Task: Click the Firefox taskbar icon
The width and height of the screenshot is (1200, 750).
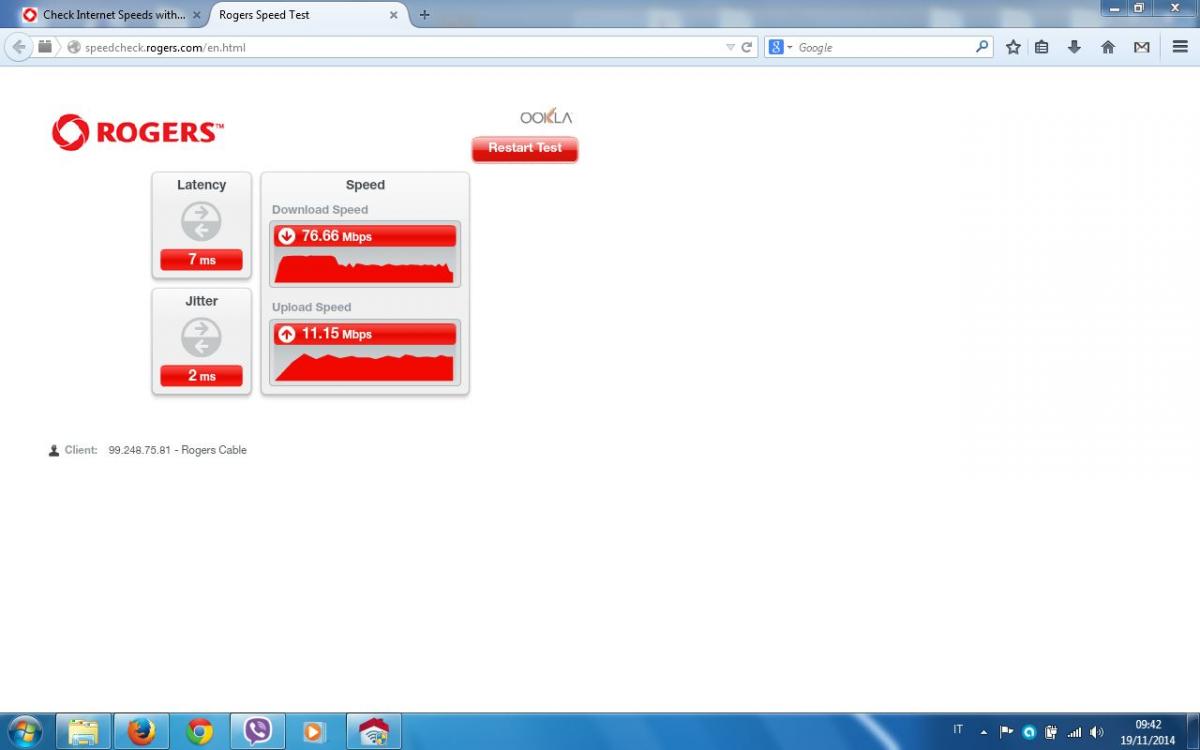Action: coord(141,732)
